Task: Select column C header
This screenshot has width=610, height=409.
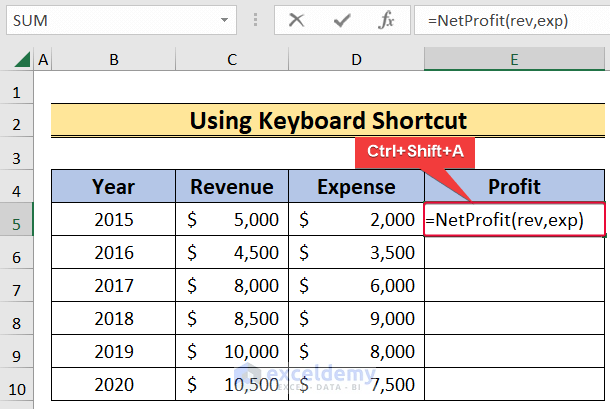Action: pos(231,61)
